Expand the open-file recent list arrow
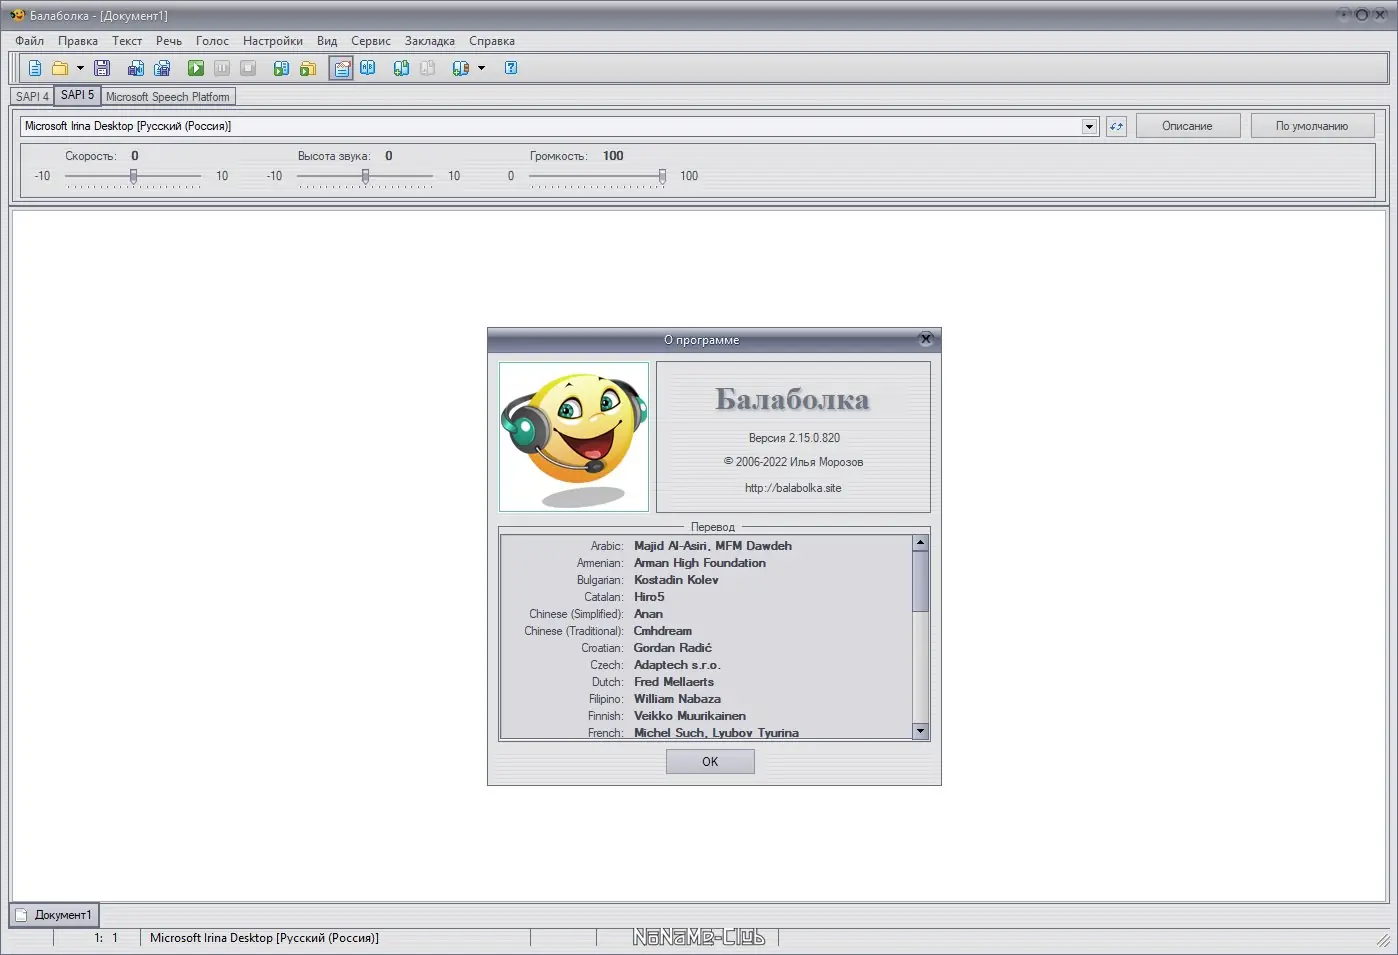The width and height of the screenshot is (1398, 955). click(80, 68)
